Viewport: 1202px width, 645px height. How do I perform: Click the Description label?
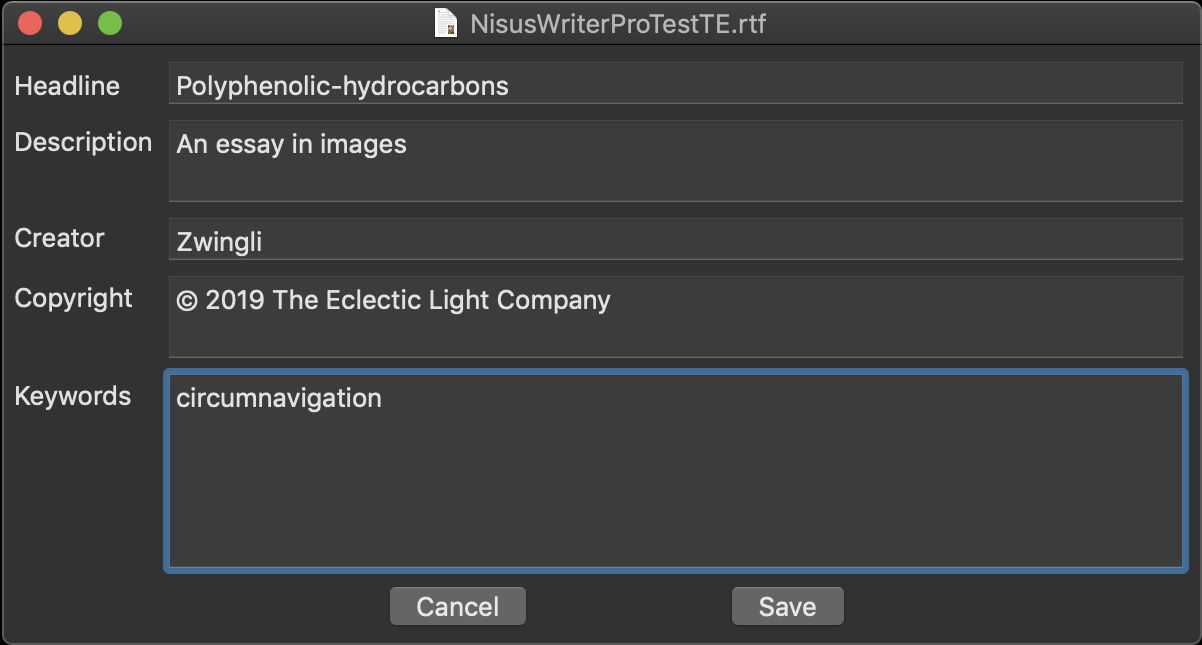[83, 142]
